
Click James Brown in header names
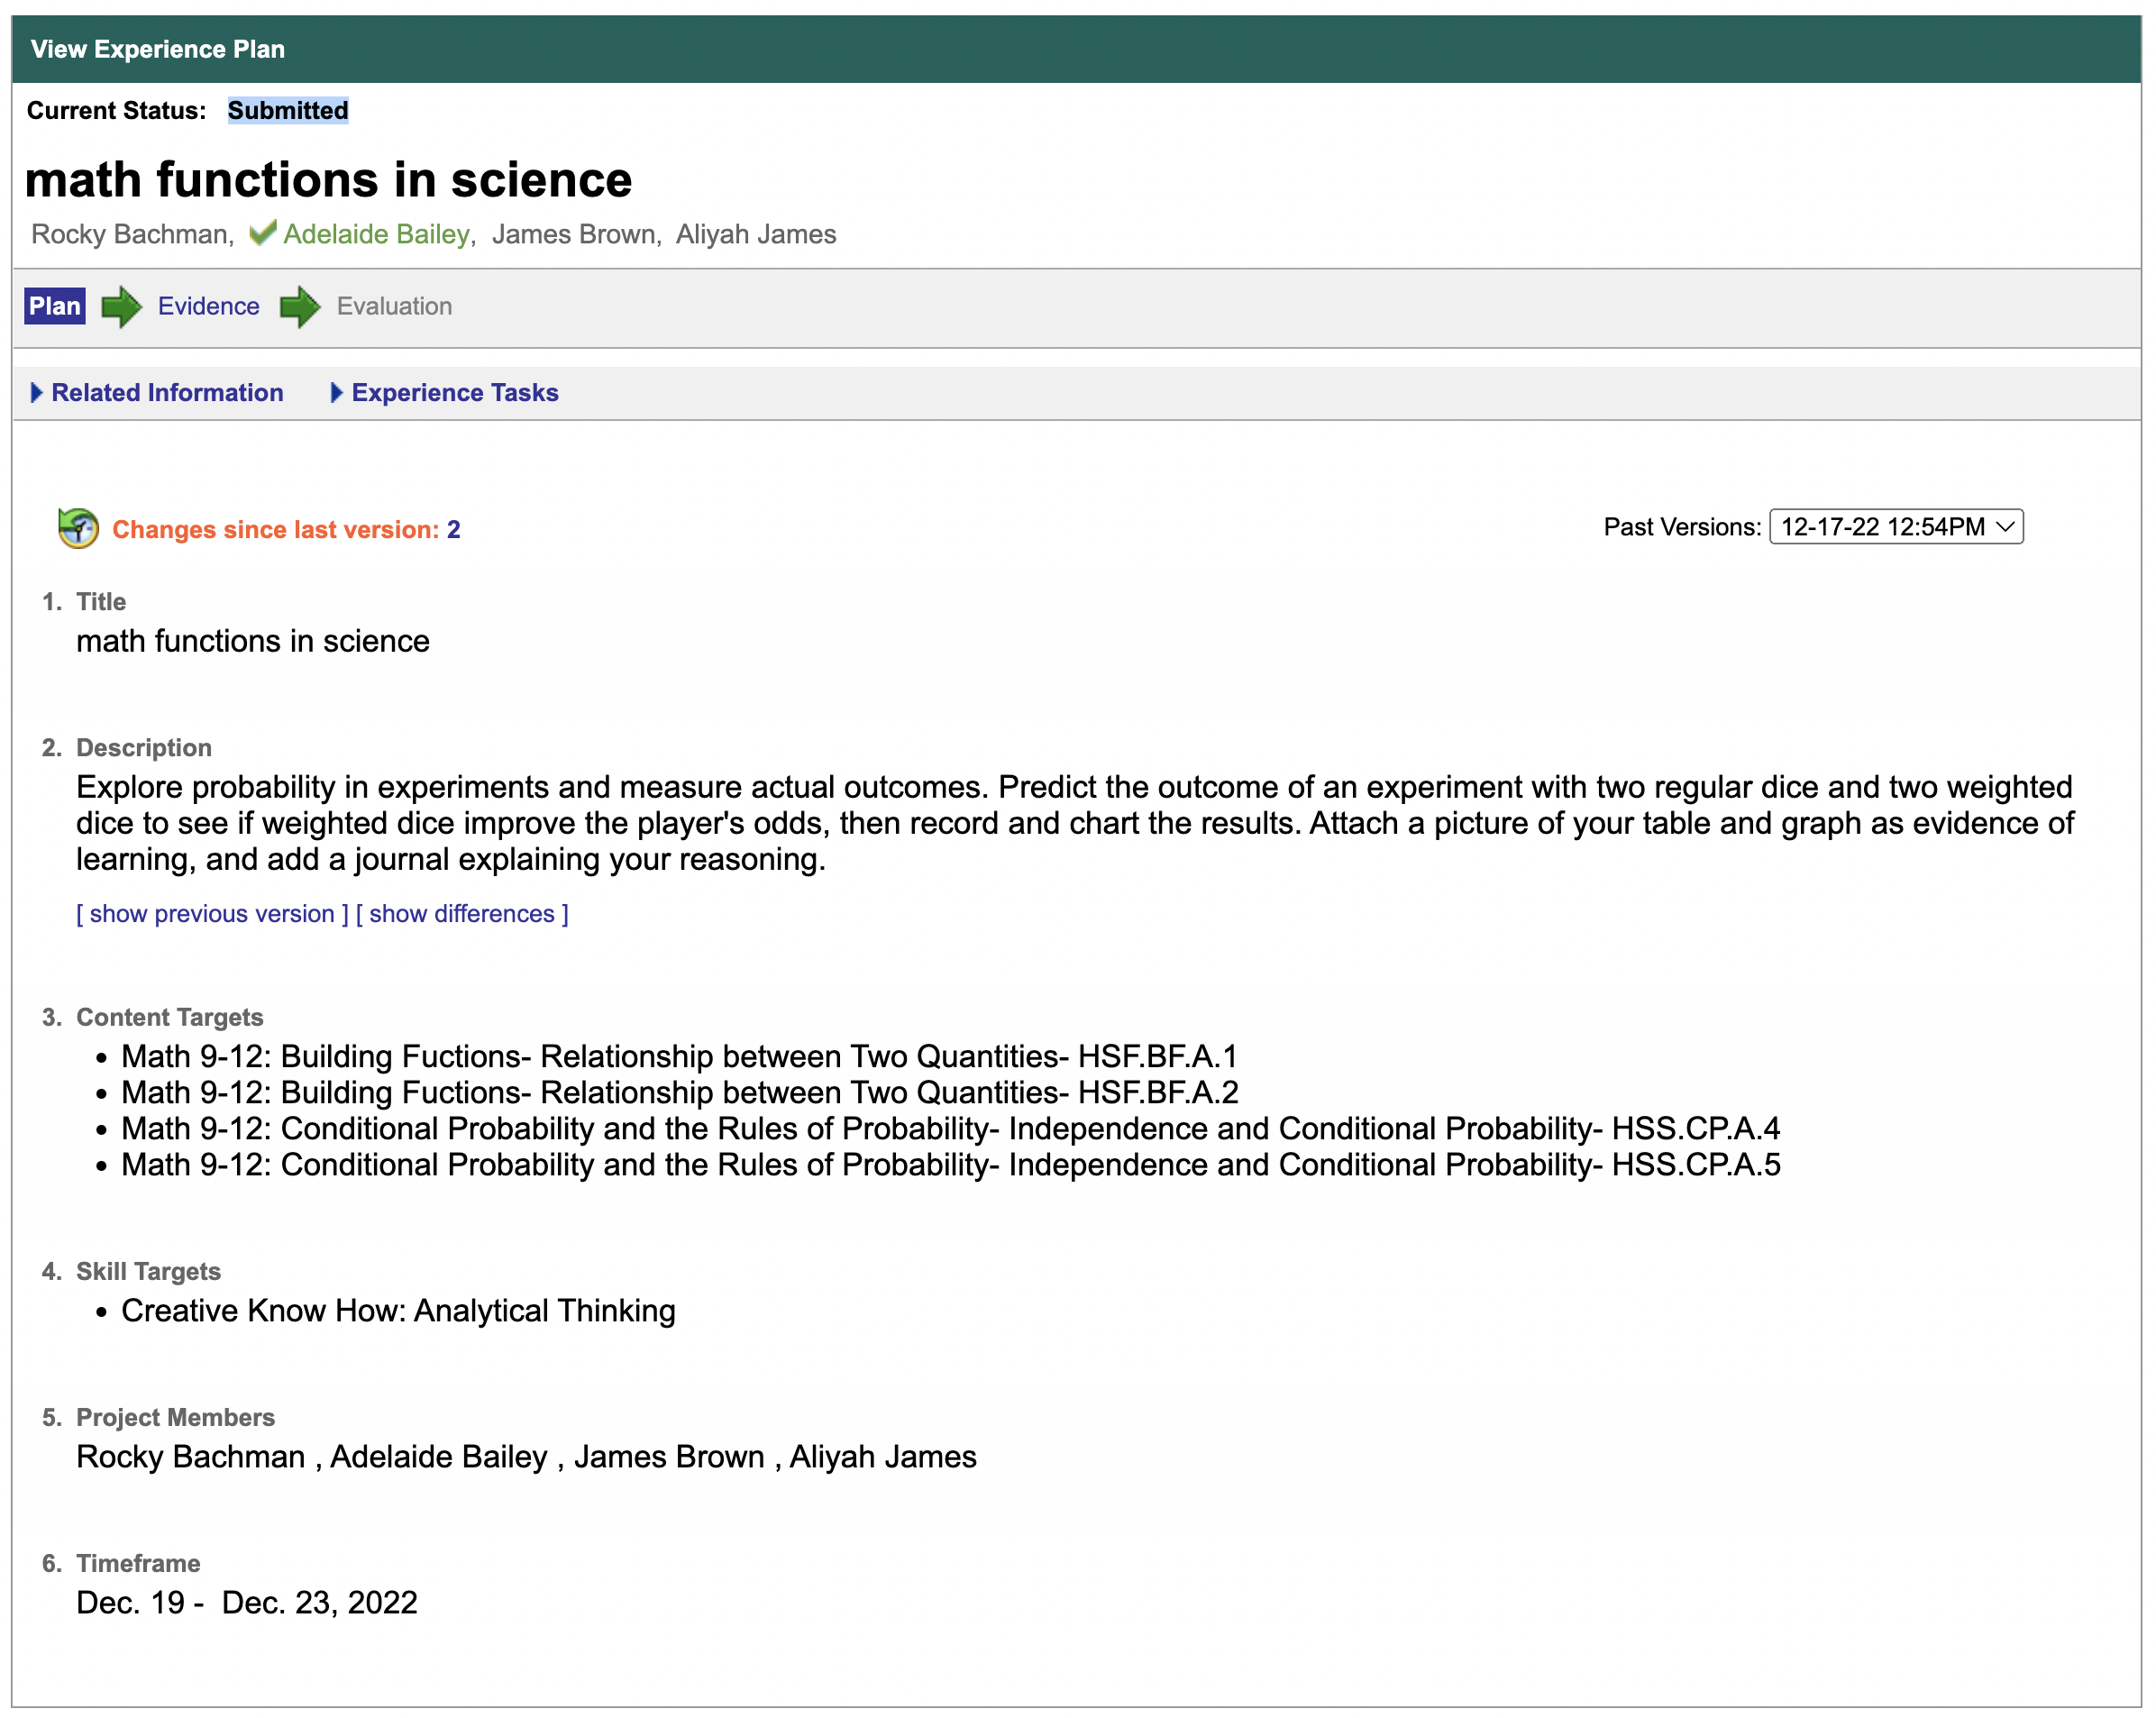[574, 234]
